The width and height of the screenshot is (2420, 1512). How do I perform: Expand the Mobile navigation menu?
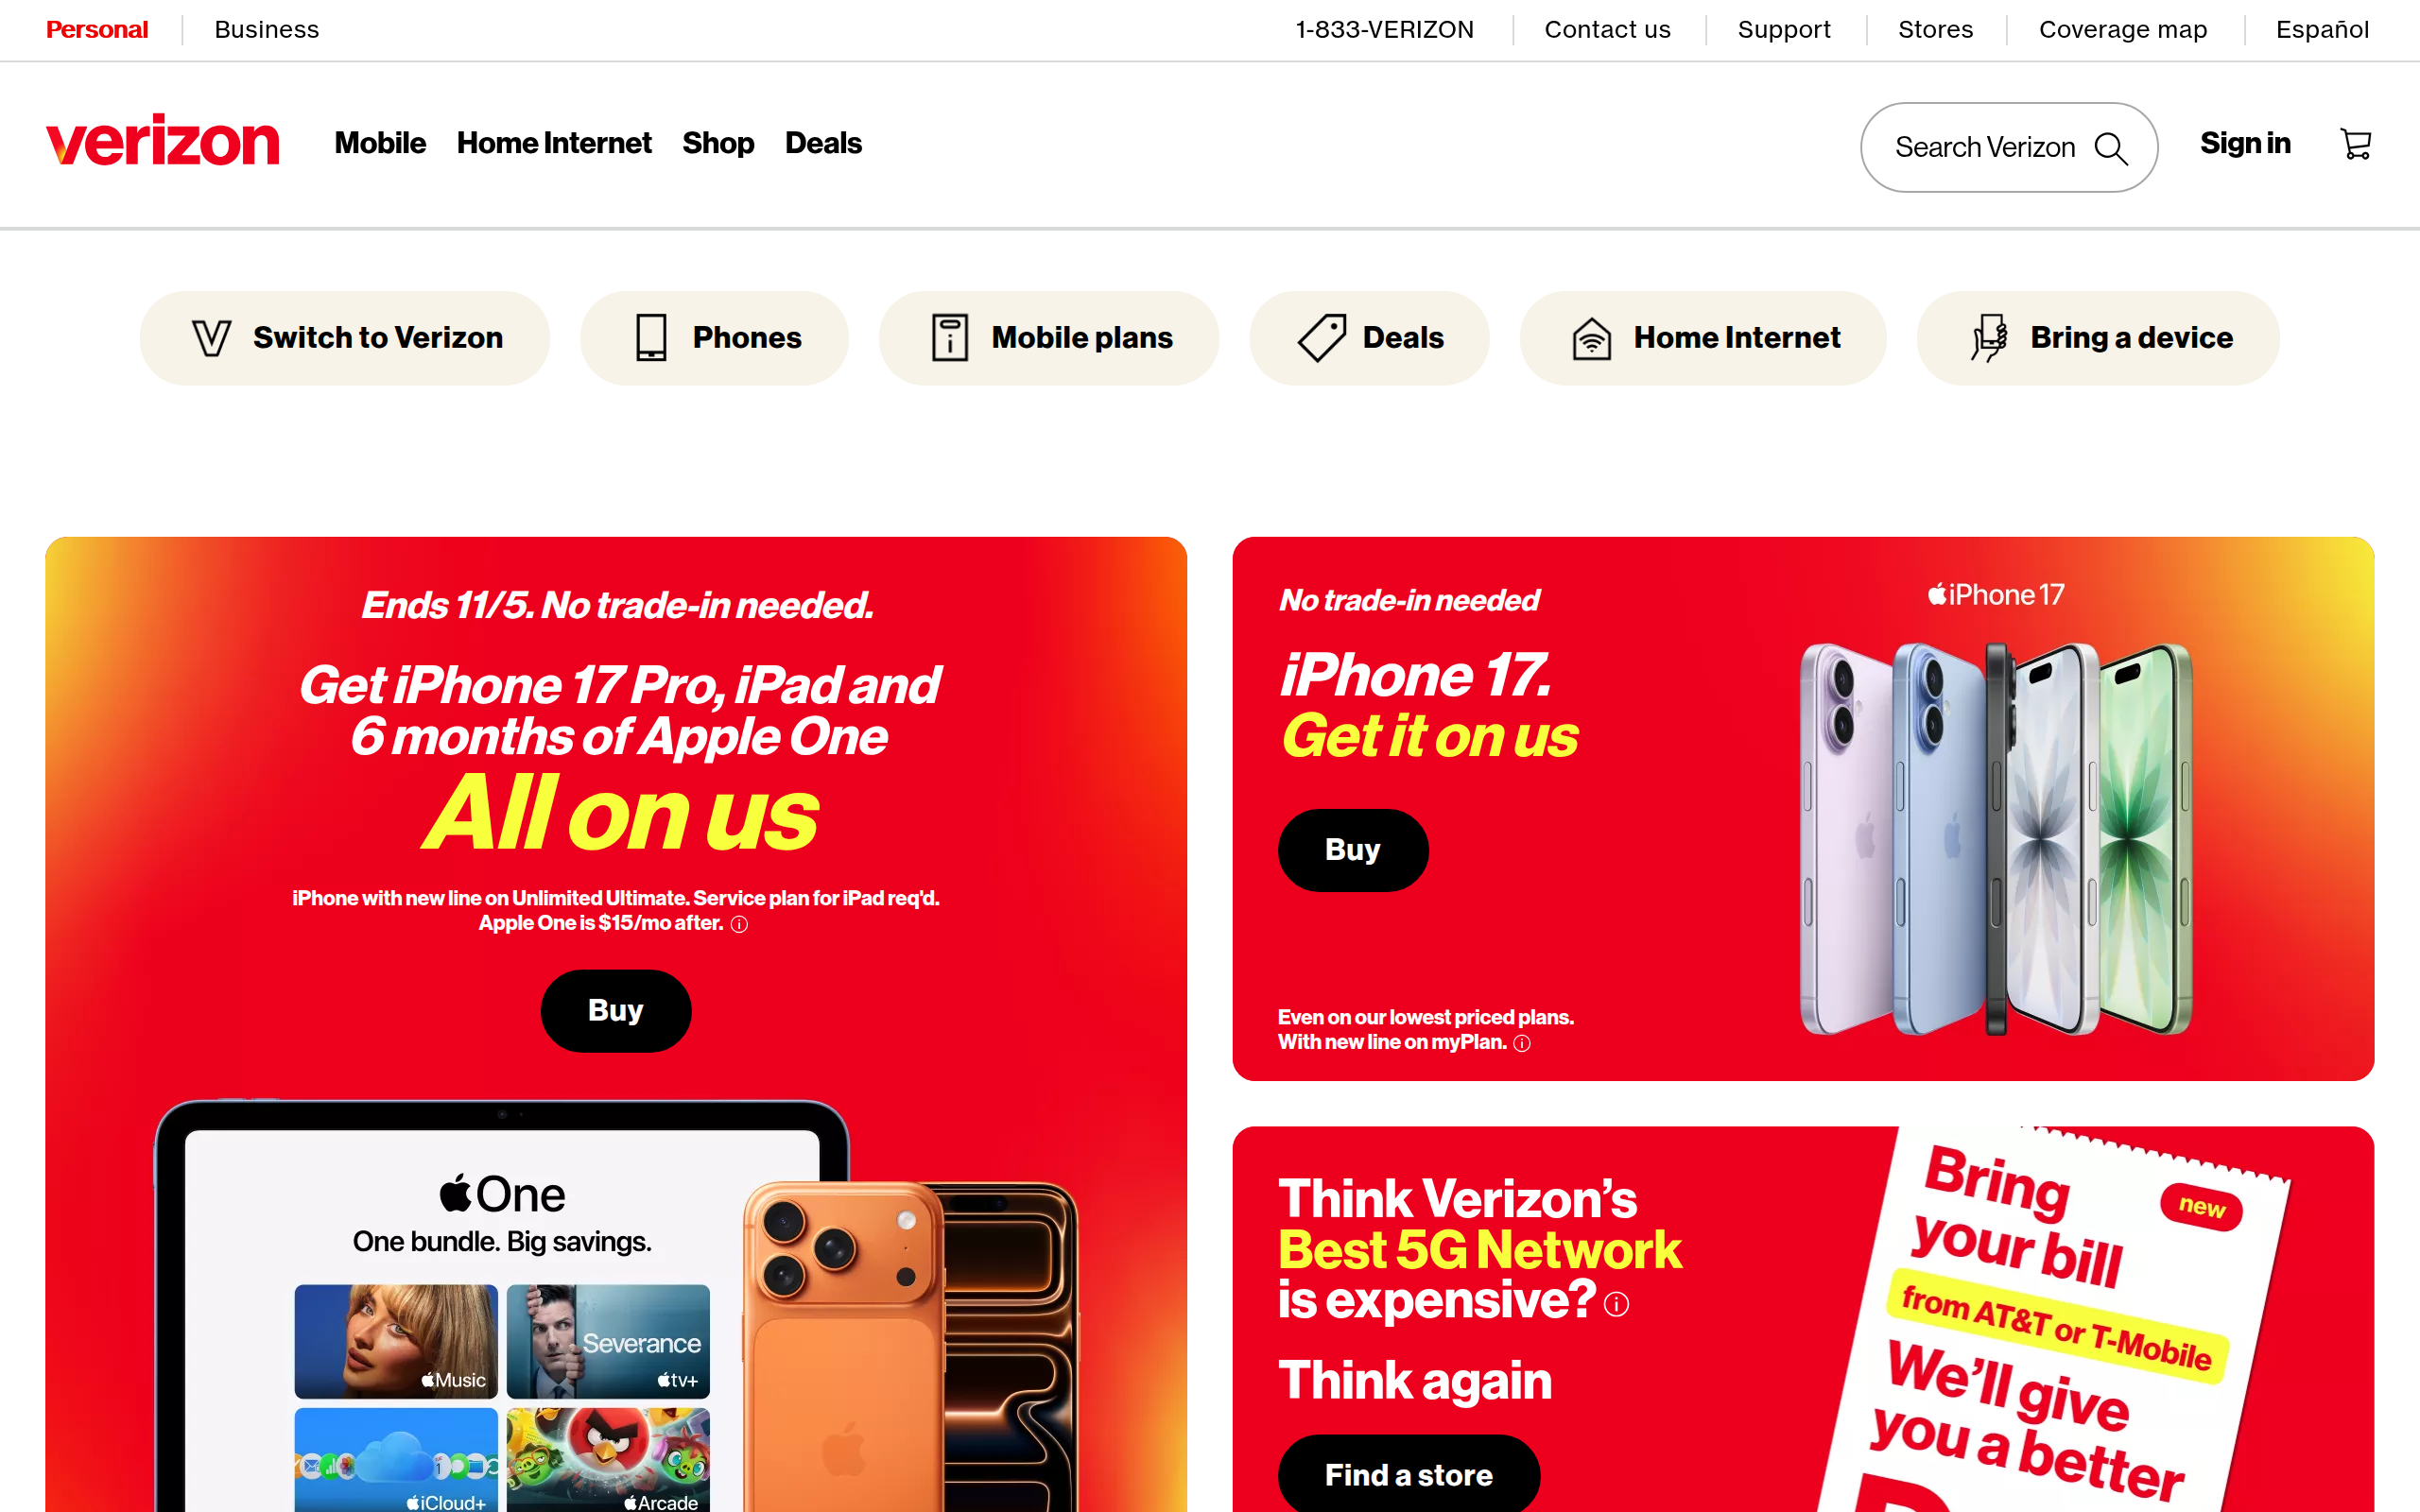(x=380, y=143)
